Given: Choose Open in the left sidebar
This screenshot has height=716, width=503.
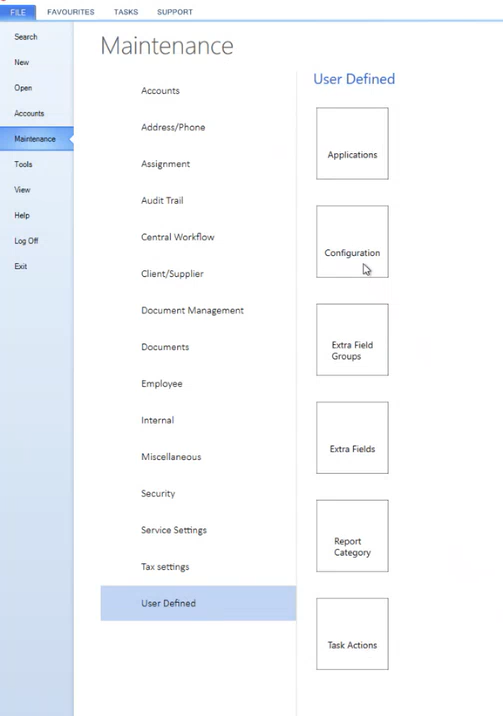Looking at the screenshot, I should (x=23, y=88).
